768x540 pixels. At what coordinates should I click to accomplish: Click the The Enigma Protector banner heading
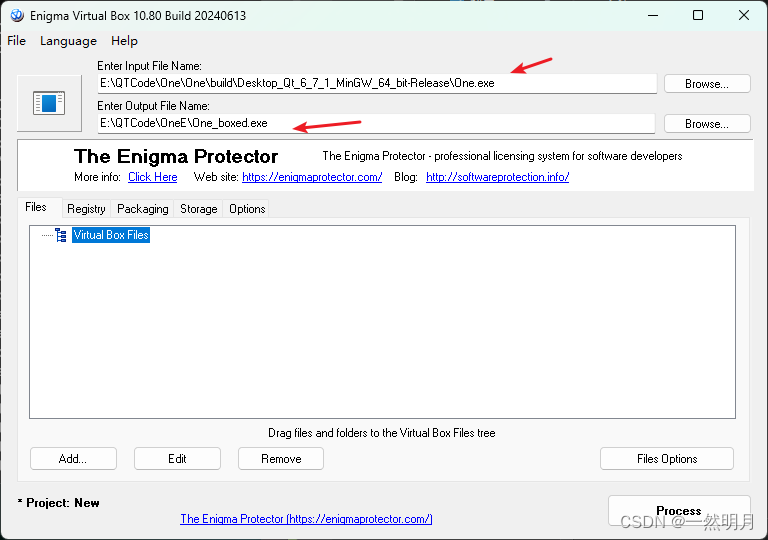[x=176, y=156]
